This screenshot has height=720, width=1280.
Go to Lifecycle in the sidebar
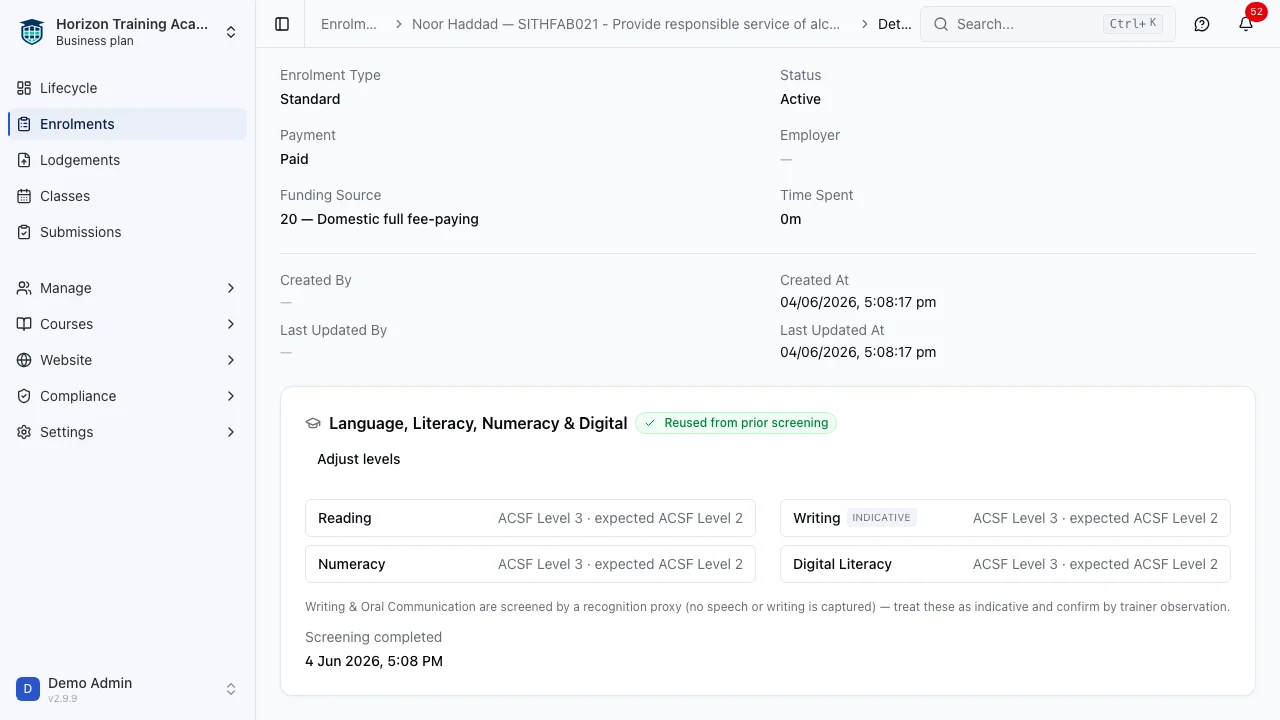pos(128,88)
